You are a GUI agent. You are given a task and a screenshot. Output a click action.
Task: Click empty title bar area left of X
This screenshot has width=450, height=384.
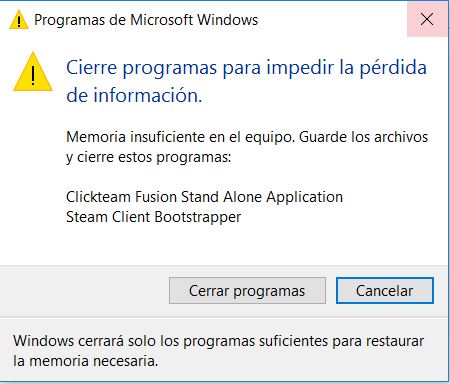tap(333, 19)
